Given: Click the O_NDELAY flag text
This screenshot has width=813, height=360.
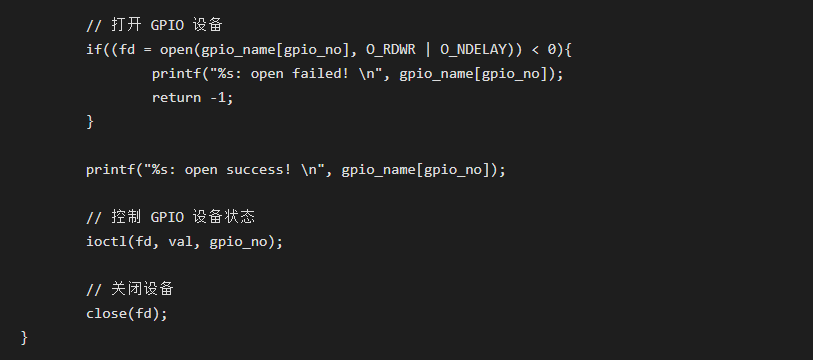Looking at the screenshot, I should point(473,49).
